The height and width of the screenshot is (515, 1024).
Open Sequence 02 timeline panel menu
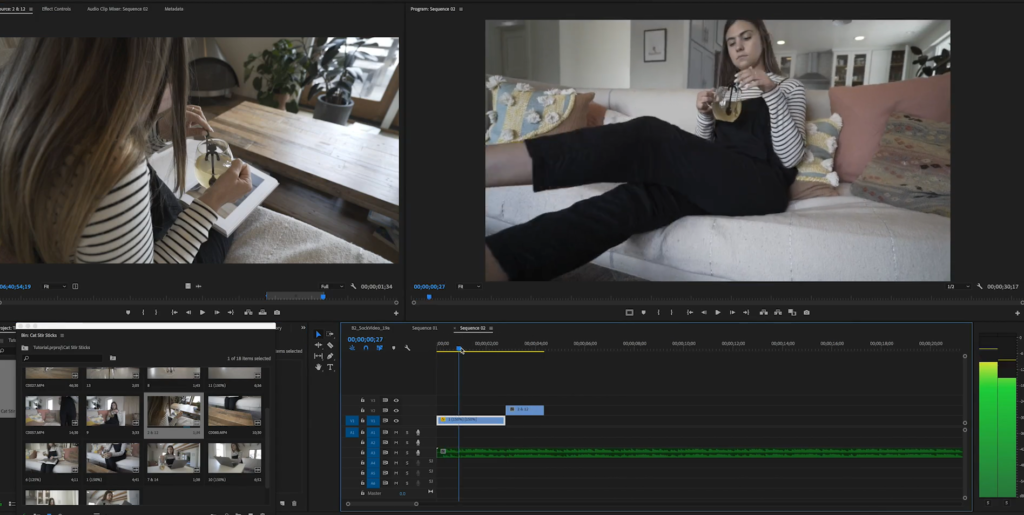[x=491, y=328]
